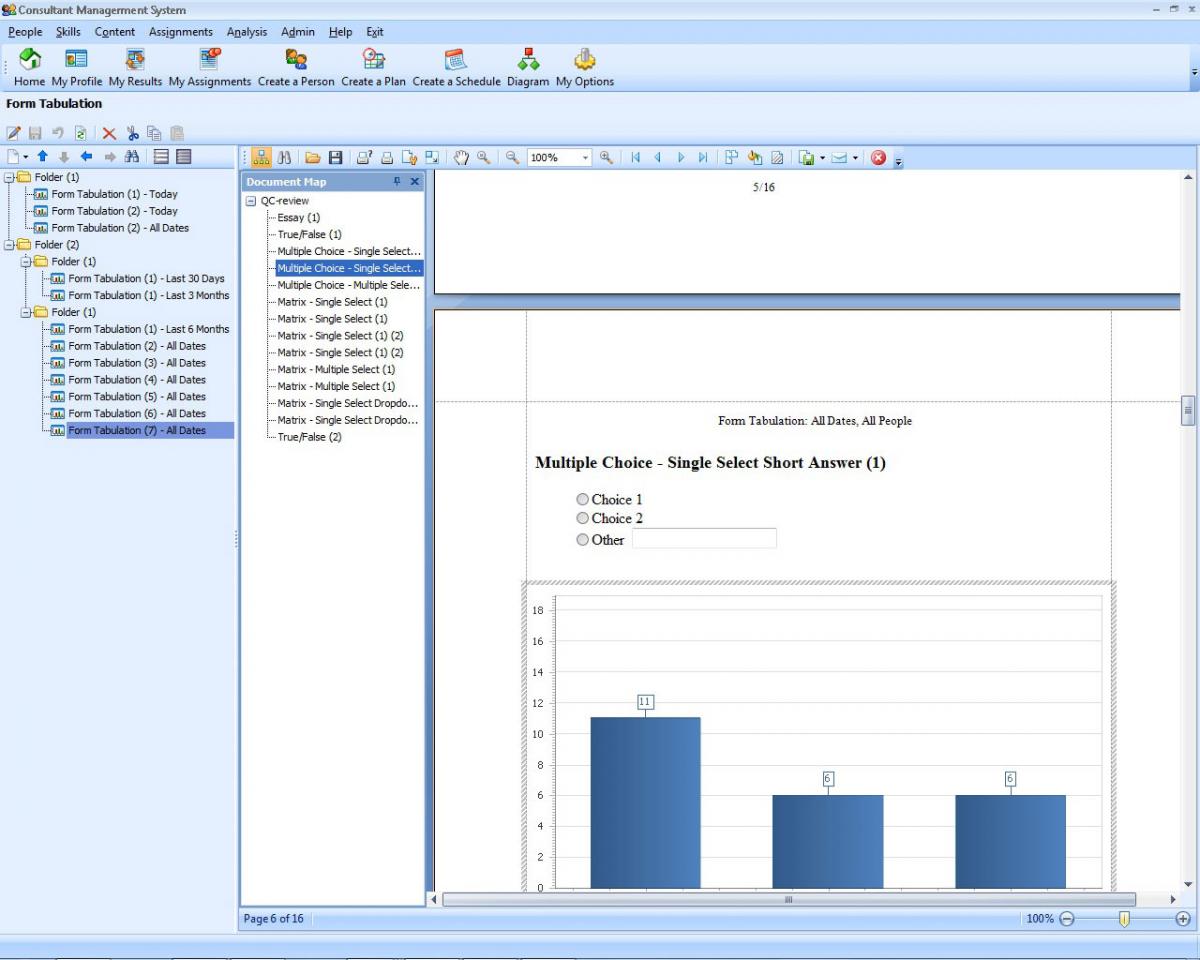Click the red X delete icon
The image size is (1200, 960).
[109, 133]
